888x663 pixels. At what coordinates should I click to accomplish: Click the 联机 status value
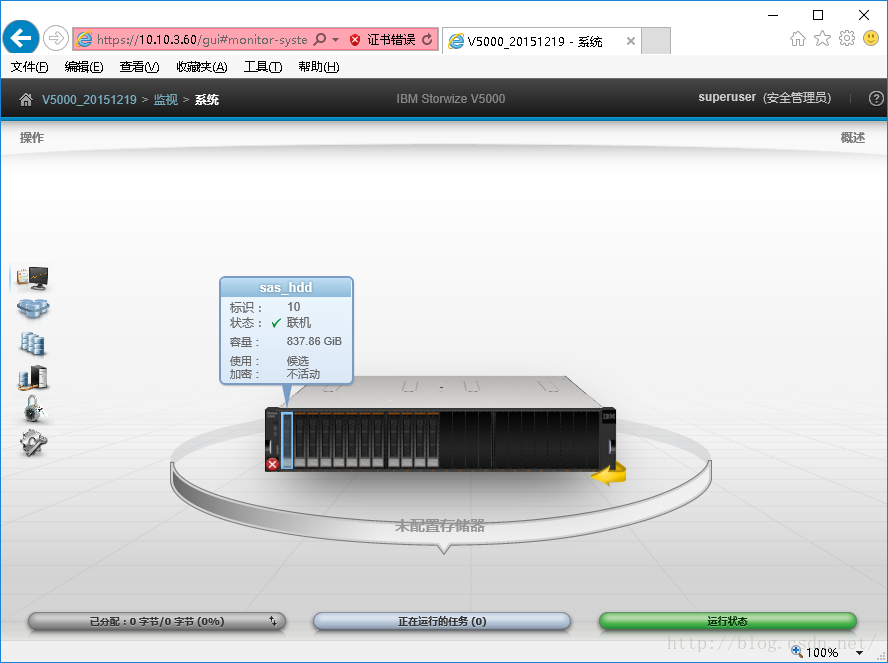click(x=299, y=323)
